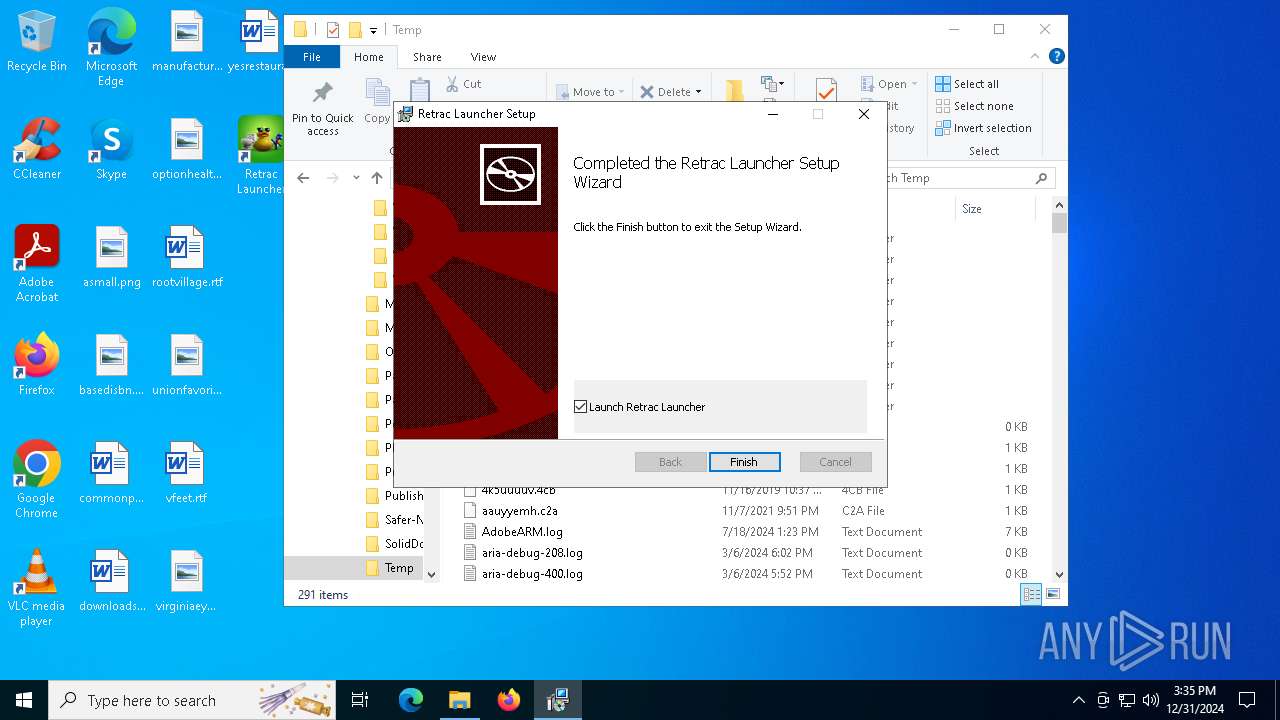Viewport: 1280px width, 720px height.
Task: Select the aauyyemh.c2a file
Action: click(x=520, y=511)
